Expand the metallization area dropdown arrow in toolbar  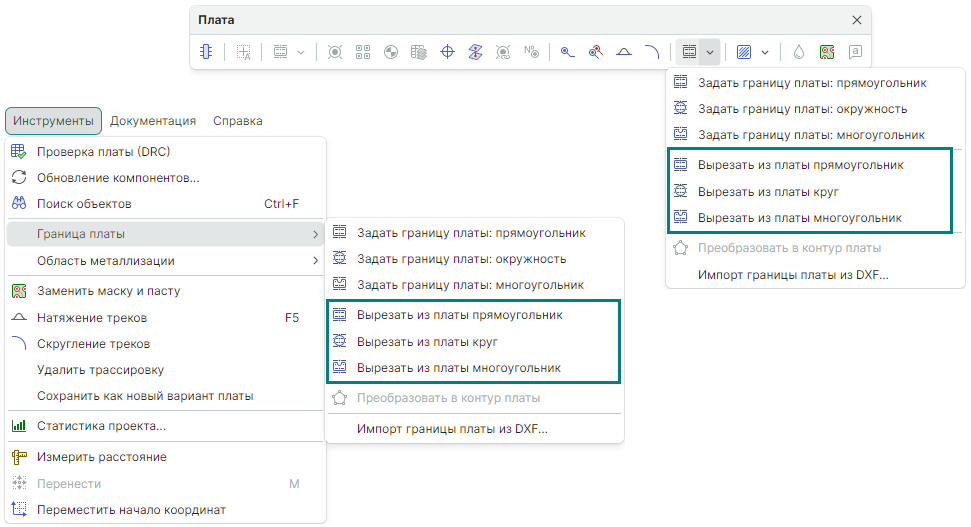pos(765,51)
